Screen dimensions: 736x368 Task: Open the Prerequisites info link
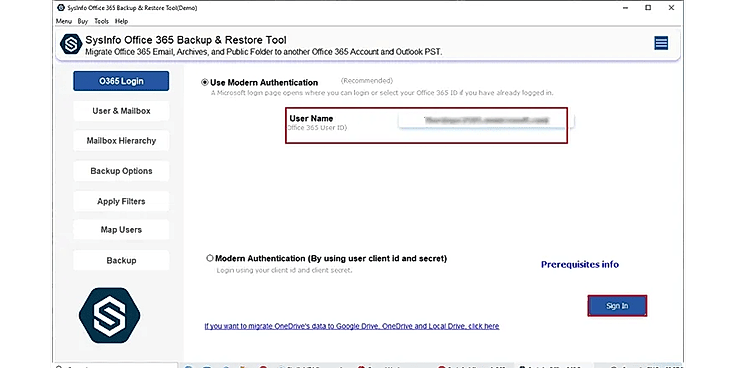pos(580,265)
